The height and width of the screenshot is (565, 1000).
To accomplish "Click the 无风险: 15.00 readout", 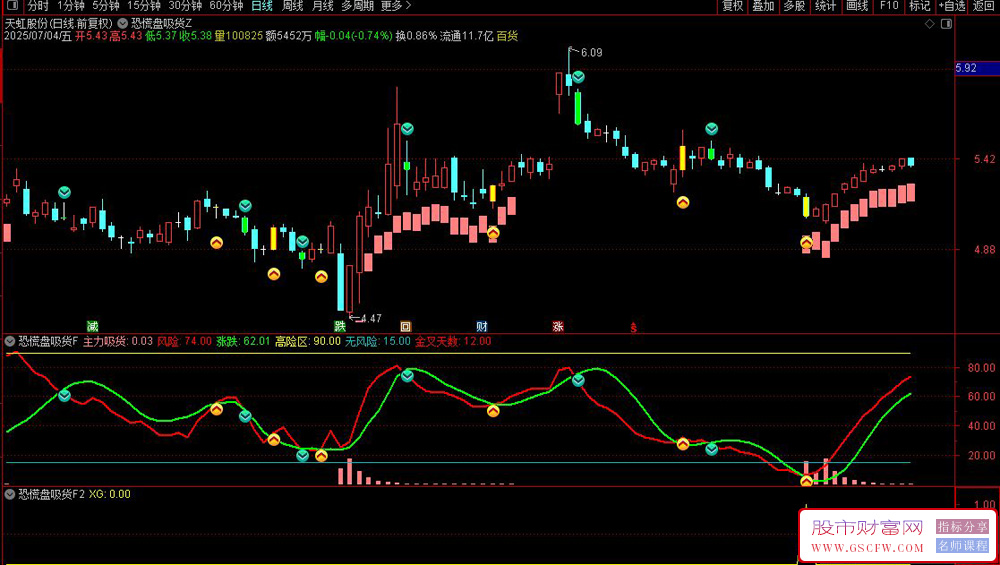I will (x=378, y=341).
